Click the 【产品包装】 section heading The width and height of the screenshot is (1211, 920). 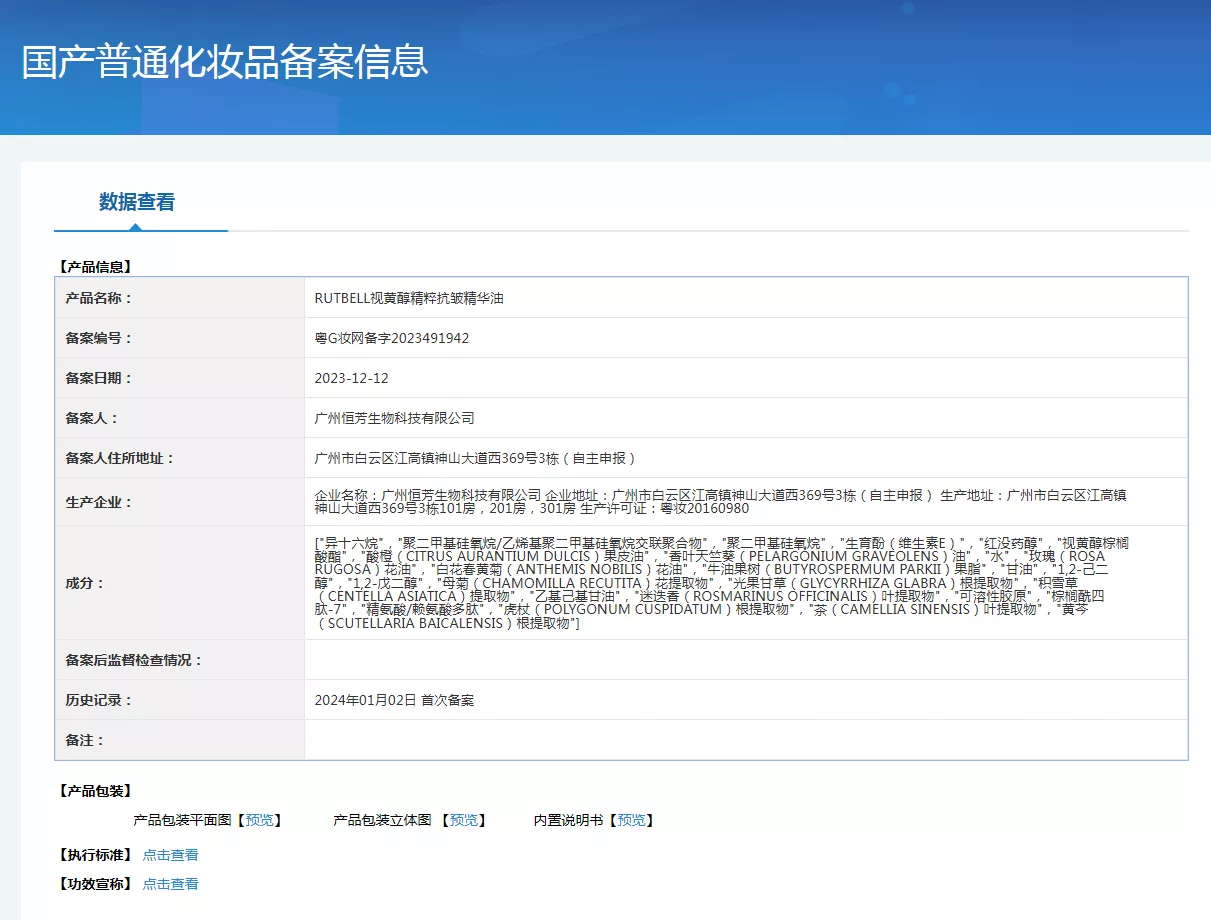pyautogui.click(x=94, y=791)
